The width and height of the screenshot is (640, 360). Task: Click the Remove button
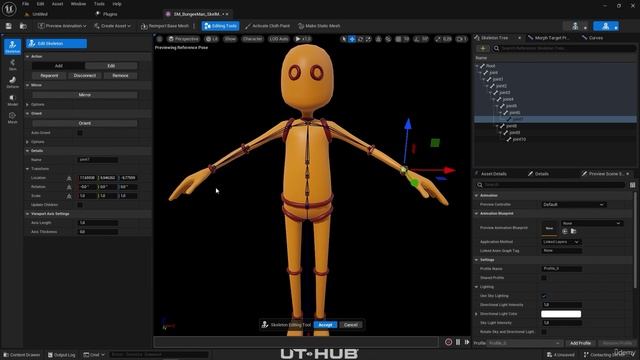(x=120, y=76)
